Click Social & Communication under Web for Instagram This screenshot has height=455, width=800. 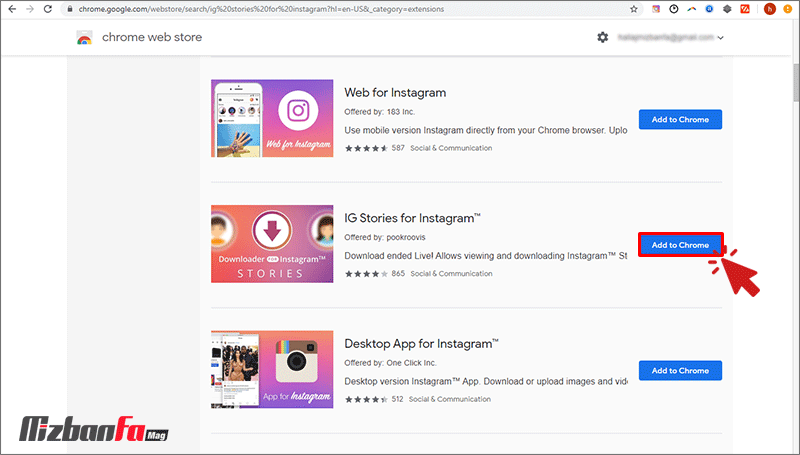click(x=451, y=148)
